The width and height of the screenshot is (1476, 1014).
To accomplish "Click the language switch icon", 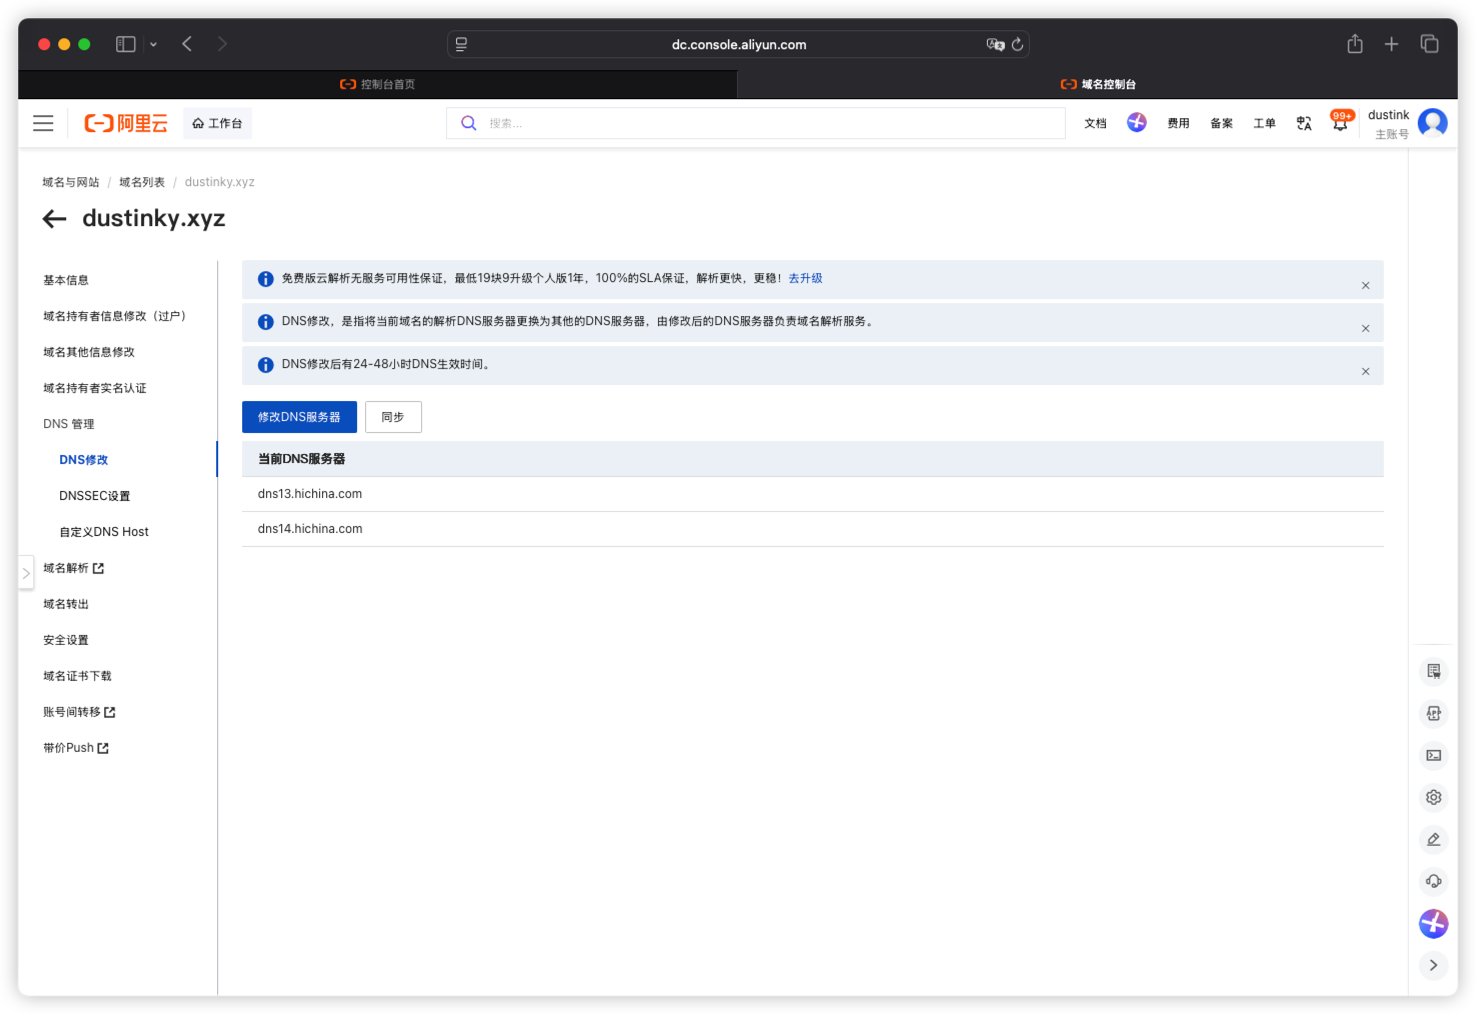I will pos(1304,123).
